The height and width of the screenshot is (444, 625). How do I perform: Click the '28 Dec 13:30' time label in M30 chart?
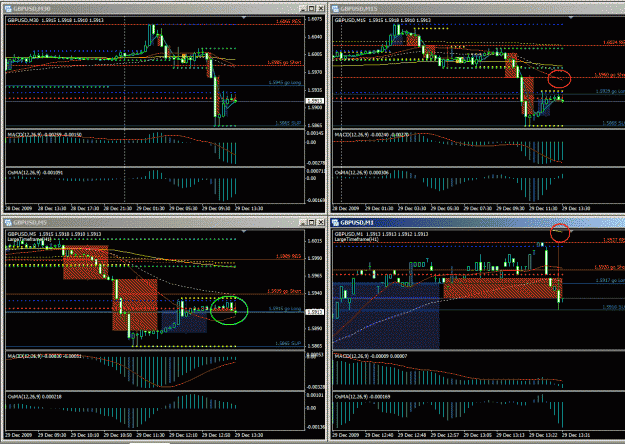tap(52, 208)
